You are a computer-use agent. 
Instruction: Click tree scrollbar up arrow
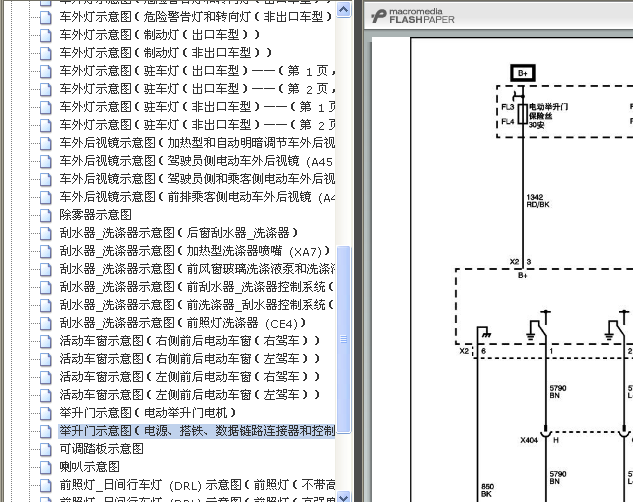tap(344, 10)
